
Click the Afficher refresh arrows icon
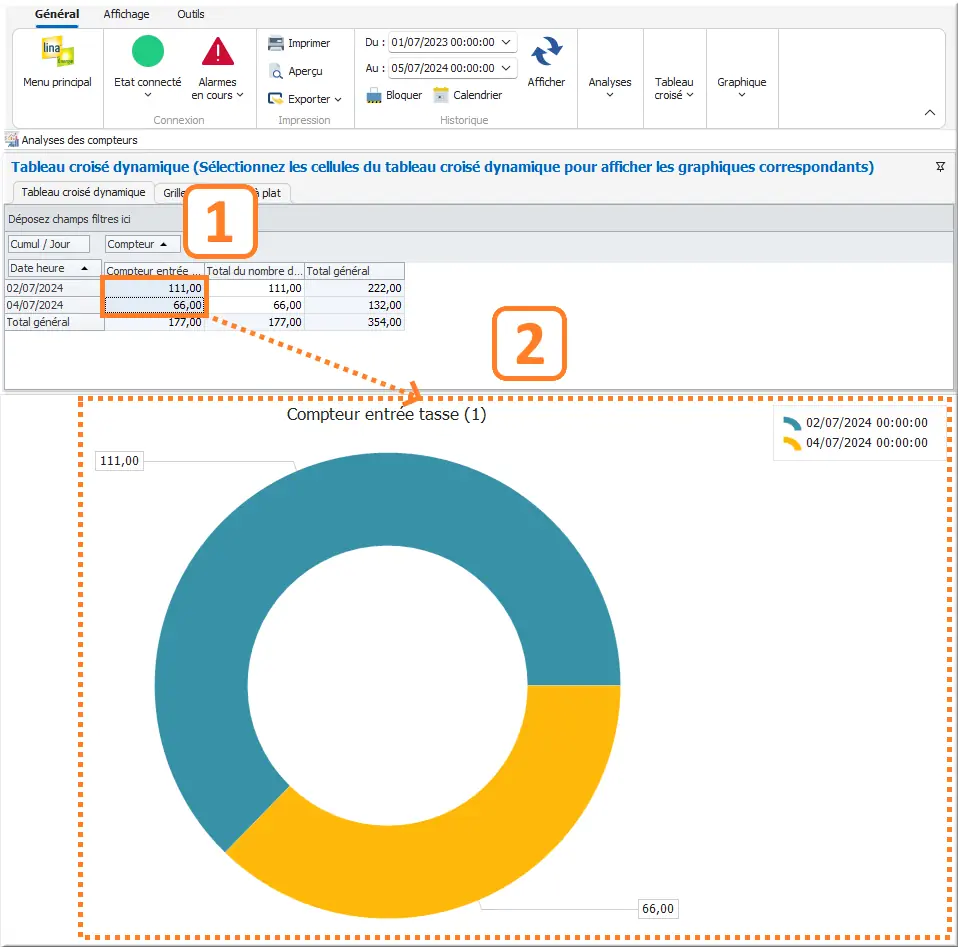(546, 51)
